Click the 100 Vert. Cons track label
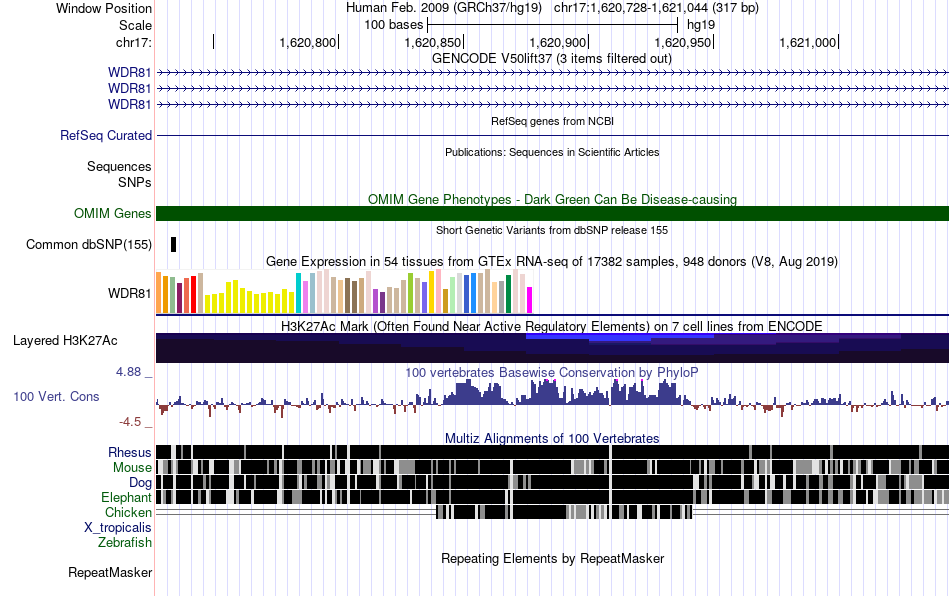The height and width of the screenshot is (596, 950). click(x=56, y=397)
